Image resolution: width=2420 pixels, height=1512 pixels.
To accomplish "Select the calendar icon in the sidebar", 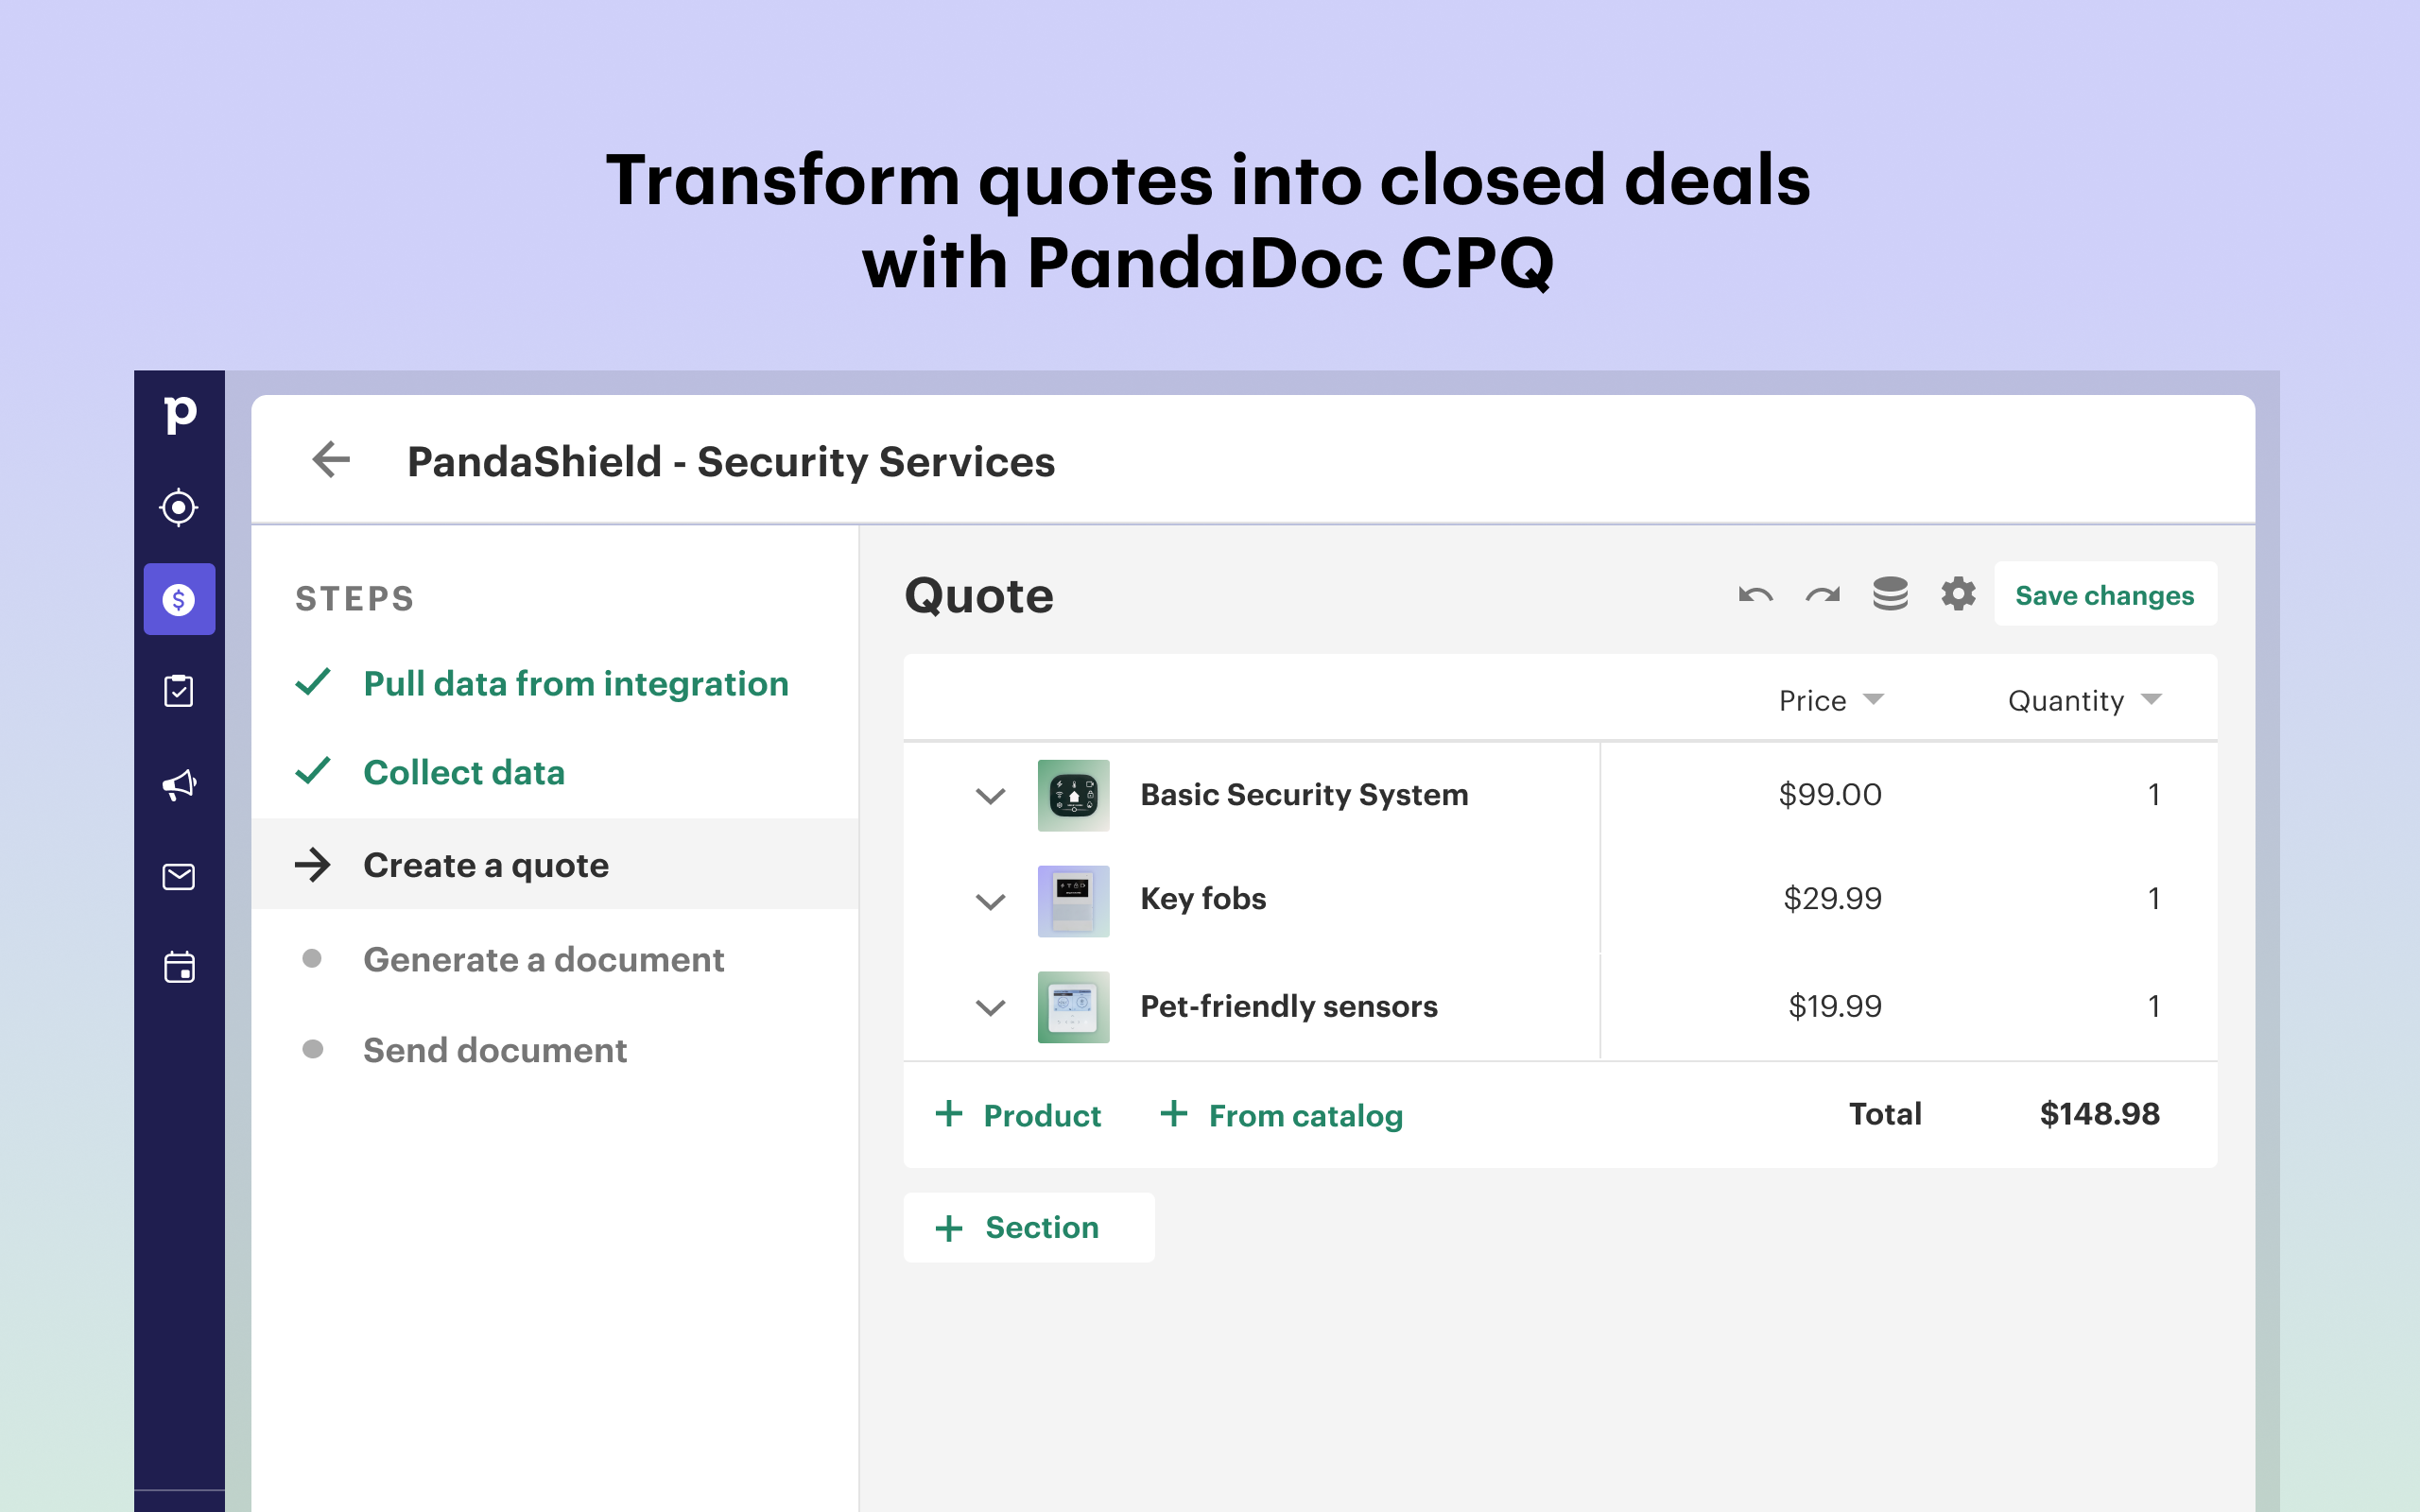I will 179,967.
